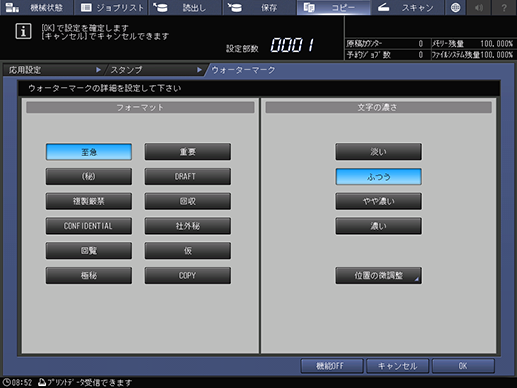Click the フォーマット section header
The width and height of the screenshot is (517, 388).
tap(140, 107)
